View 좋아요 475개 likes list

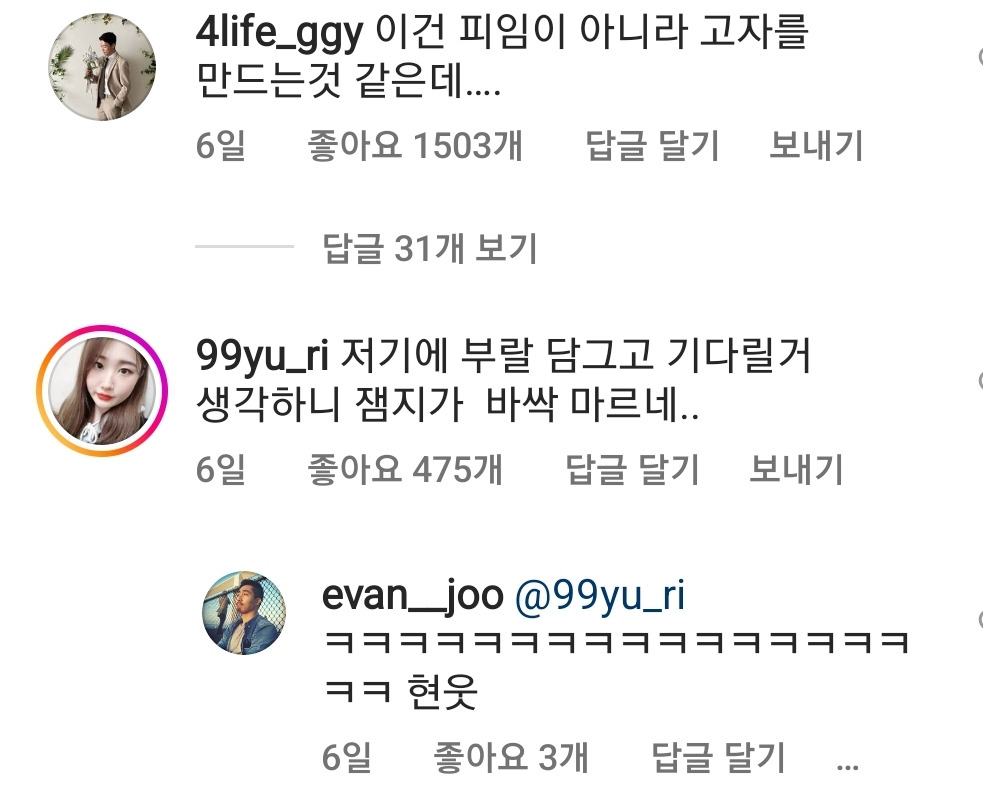point(404,469)
